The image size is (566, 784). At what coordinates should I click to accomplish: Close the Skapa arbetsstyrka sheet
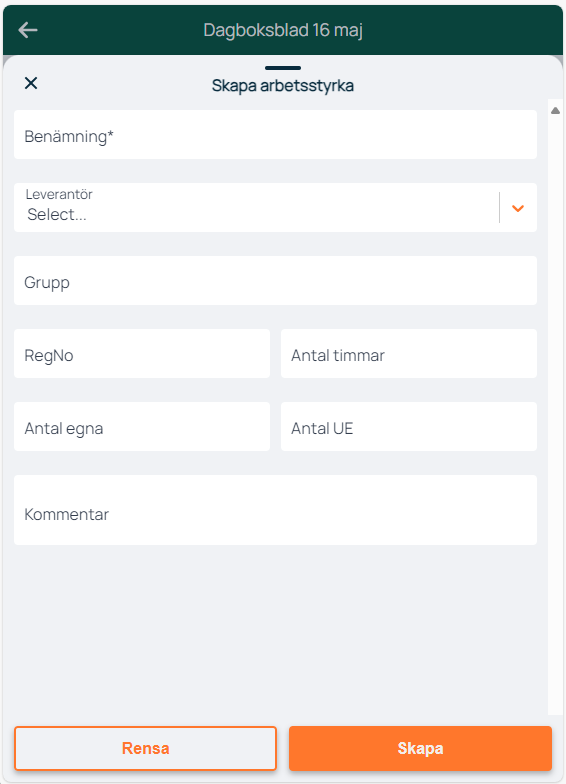click(x=31, y=83)
